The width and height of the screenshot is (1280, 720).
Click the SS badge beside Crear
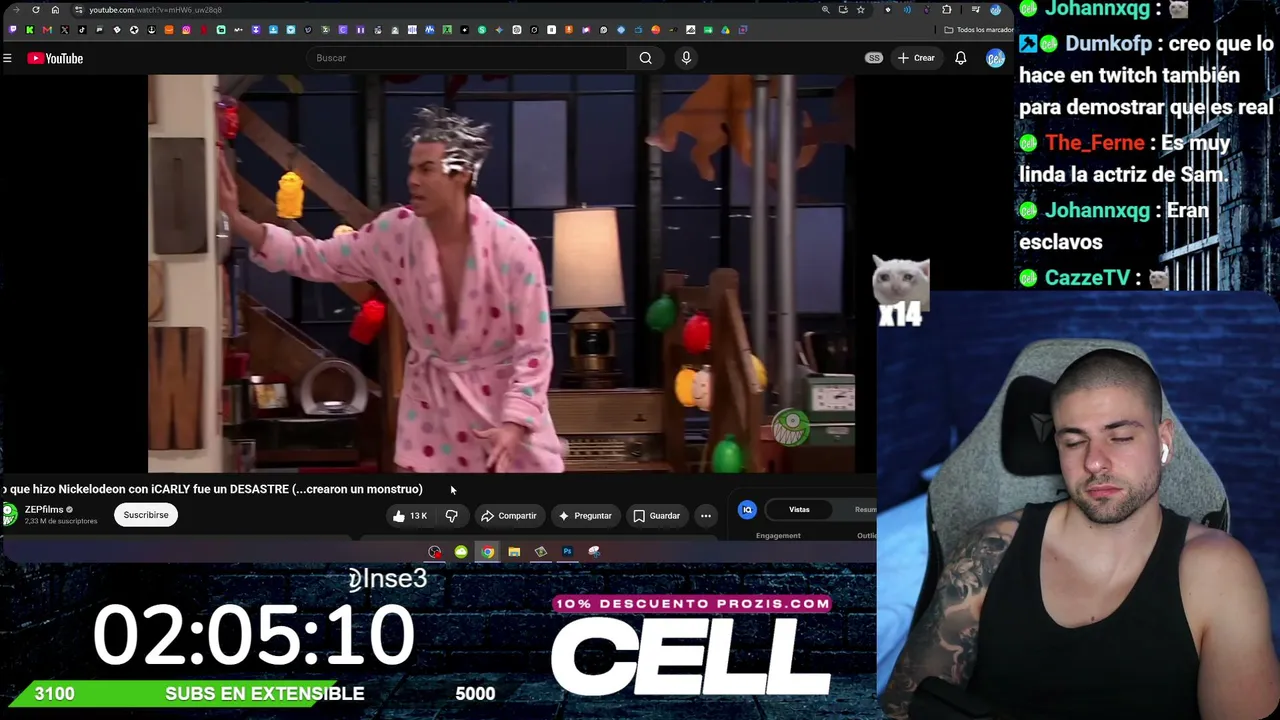pos(874,58)
